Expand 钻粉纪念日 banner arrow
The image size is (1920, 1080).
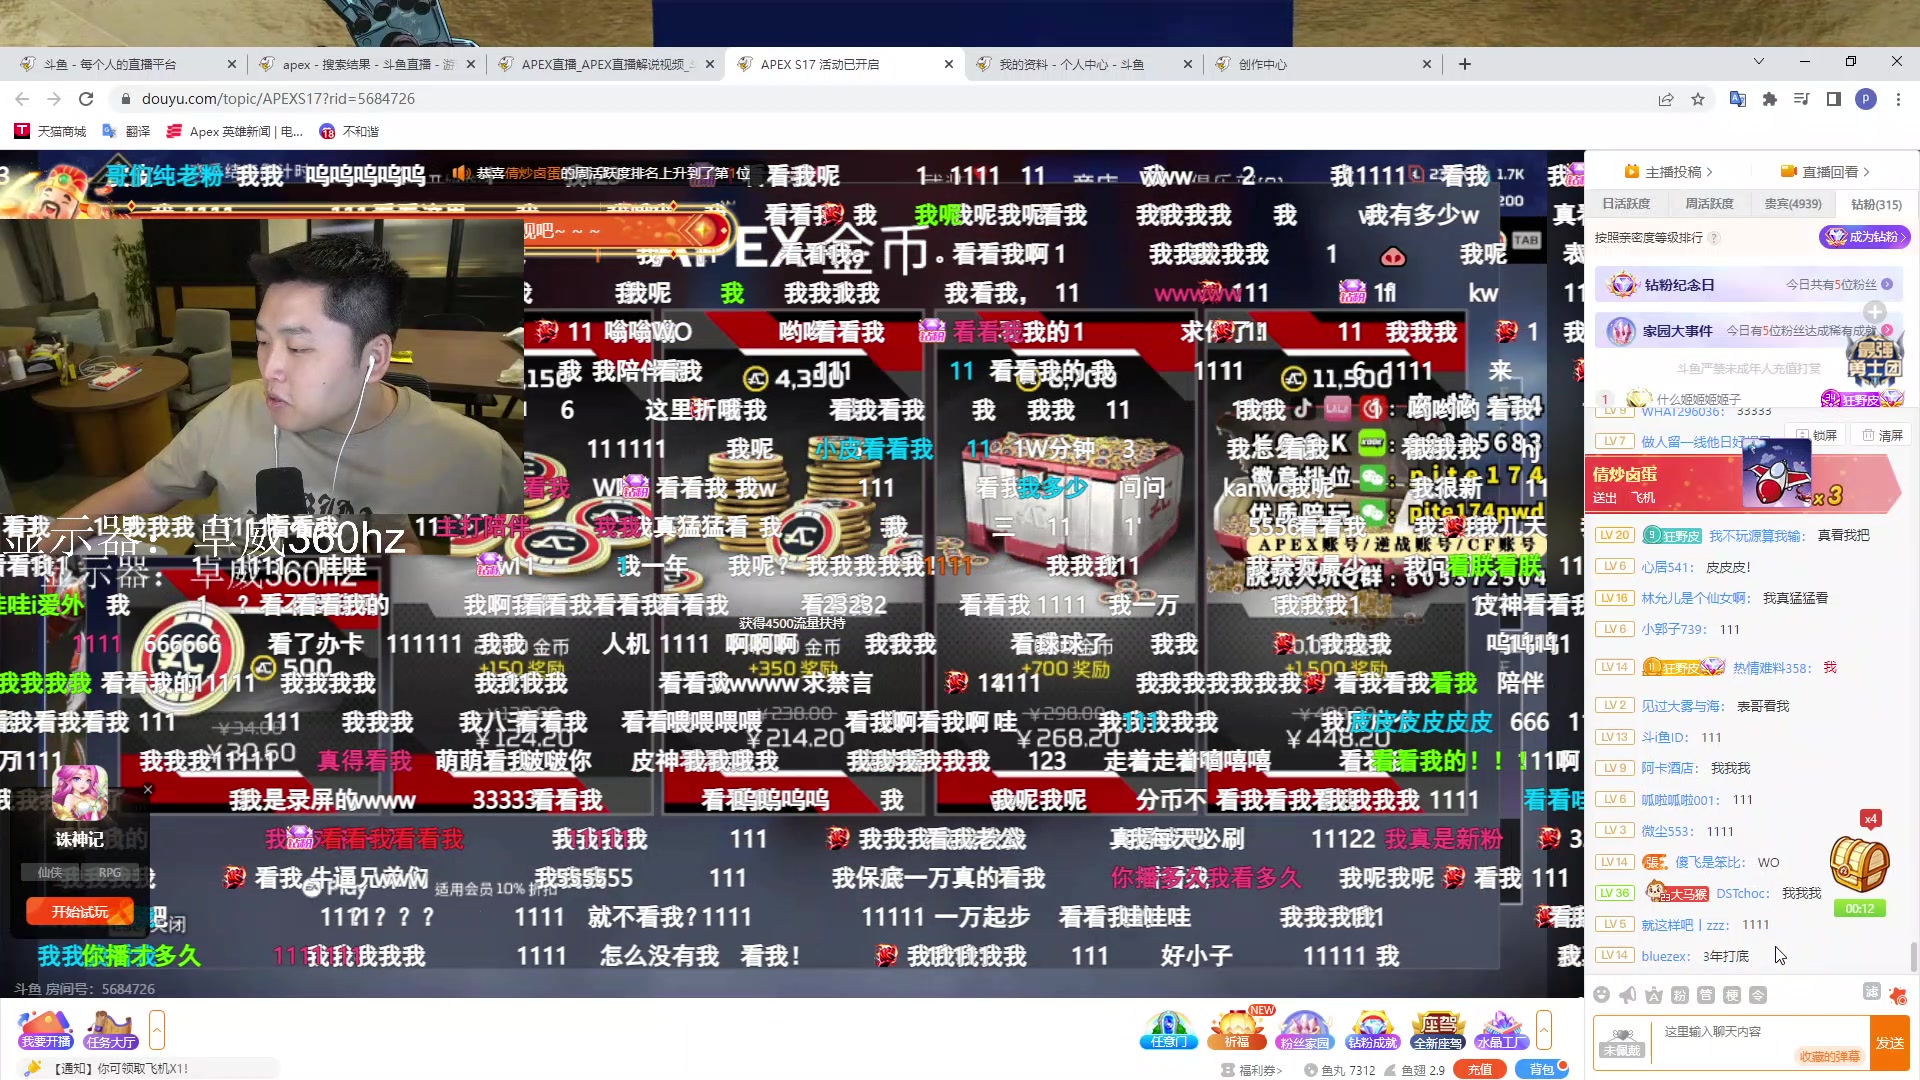[1887, 284]
